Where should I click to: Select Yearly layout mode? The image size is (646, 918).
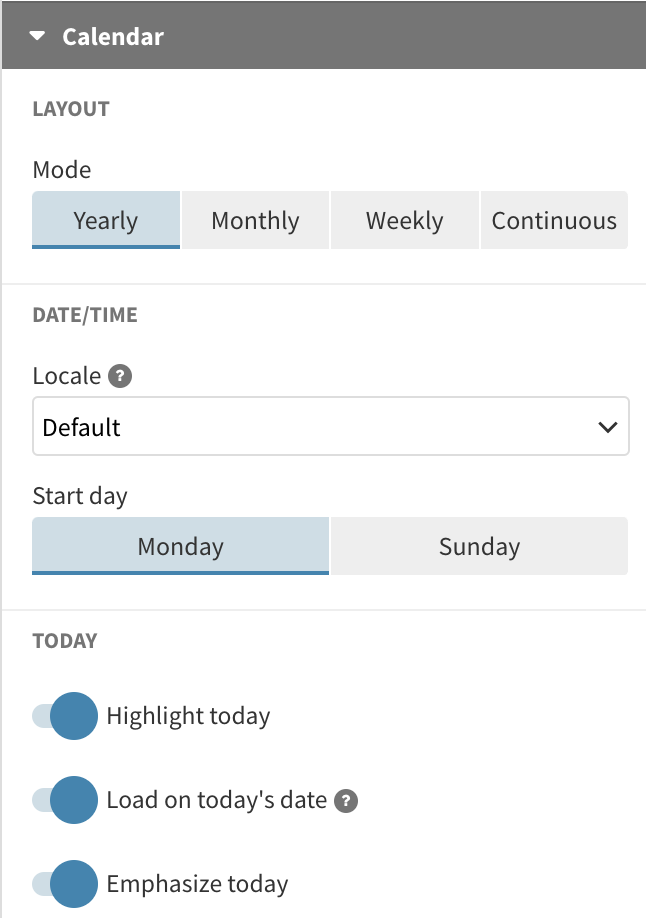tap(106, 221)
